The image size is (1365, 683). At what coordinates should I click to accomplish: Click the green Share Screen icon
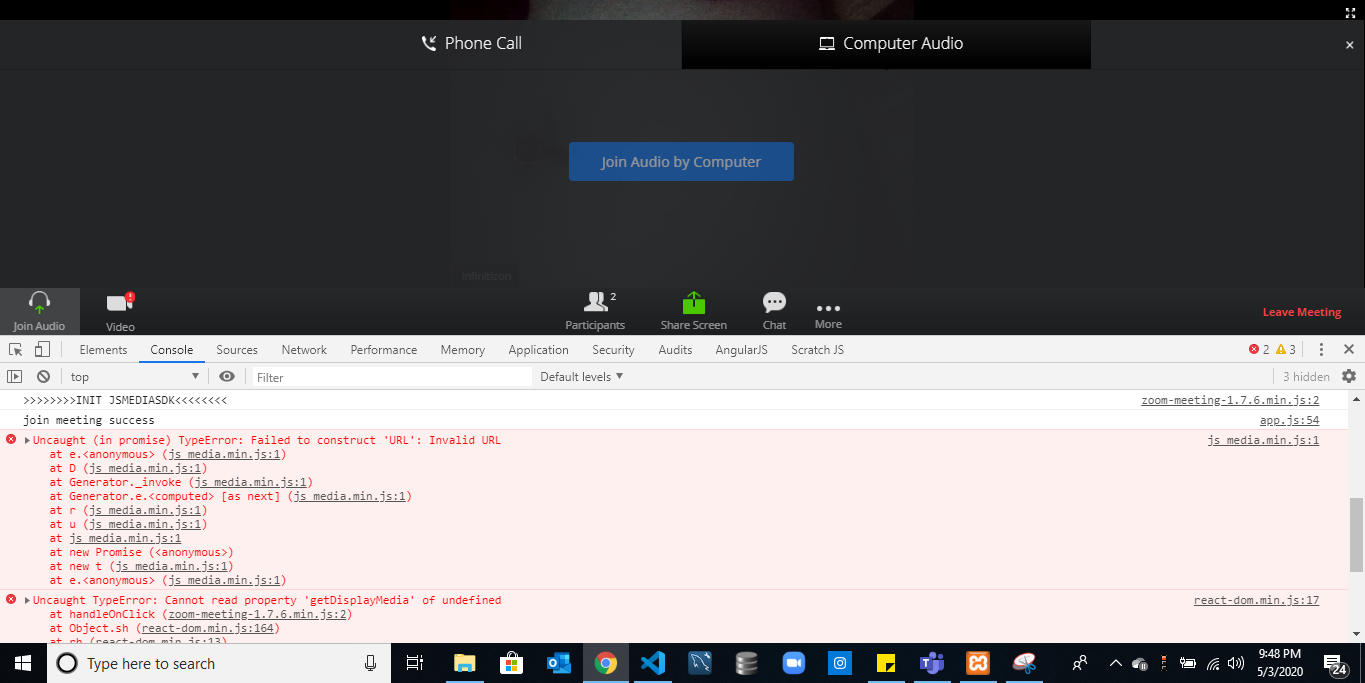pyautogui.click(x=694, y=302)
